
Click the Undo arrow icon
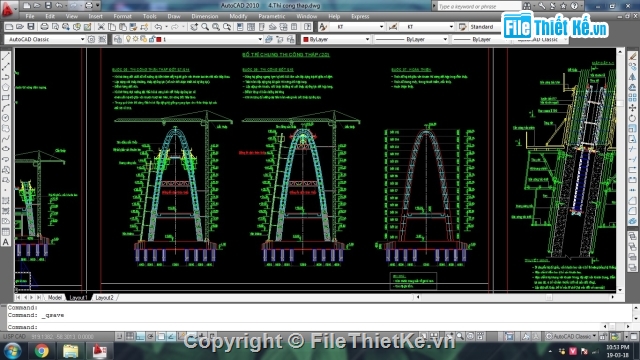pyautogui.click(x=158, y=27)
